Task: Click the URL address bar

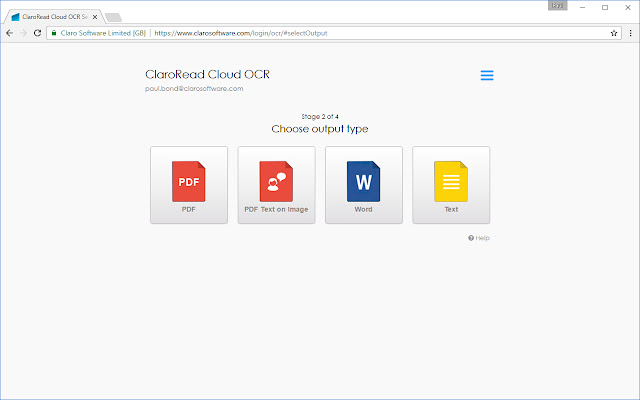Action: point(334,33)
